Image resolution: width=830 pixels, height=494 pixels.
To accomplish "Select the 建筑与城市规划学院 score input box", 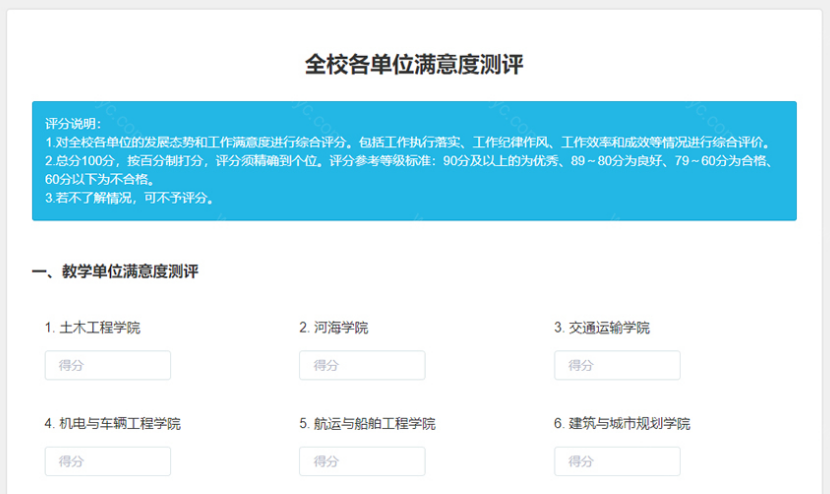I will click(x=616, y=461).
